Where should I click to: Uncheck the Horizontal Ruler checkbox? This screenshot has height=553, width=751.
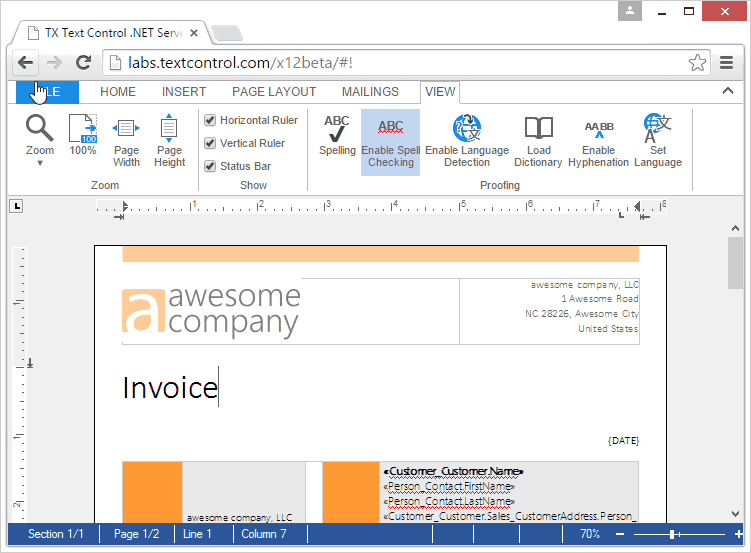point(210,120)
